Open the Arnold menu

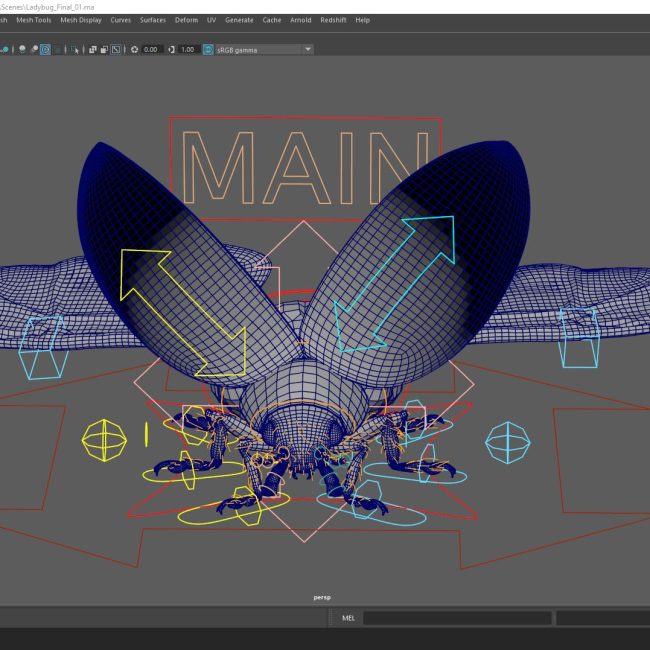[301, 20]
